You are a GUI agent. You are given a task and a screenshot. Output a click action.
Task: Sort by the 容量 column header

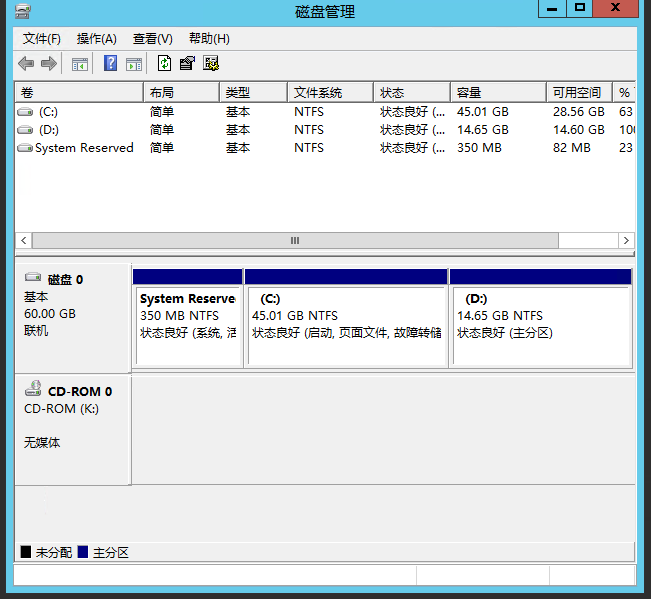tap(497, 92)
